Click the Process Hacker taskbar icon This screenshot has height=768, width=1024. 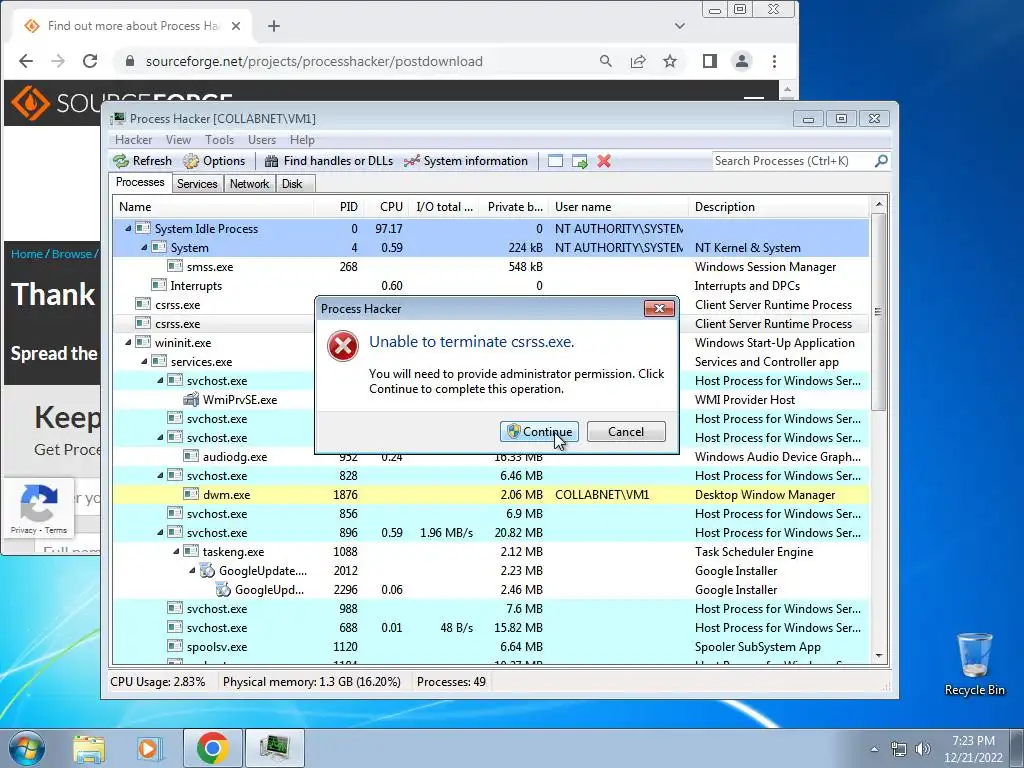coord(274,748)
